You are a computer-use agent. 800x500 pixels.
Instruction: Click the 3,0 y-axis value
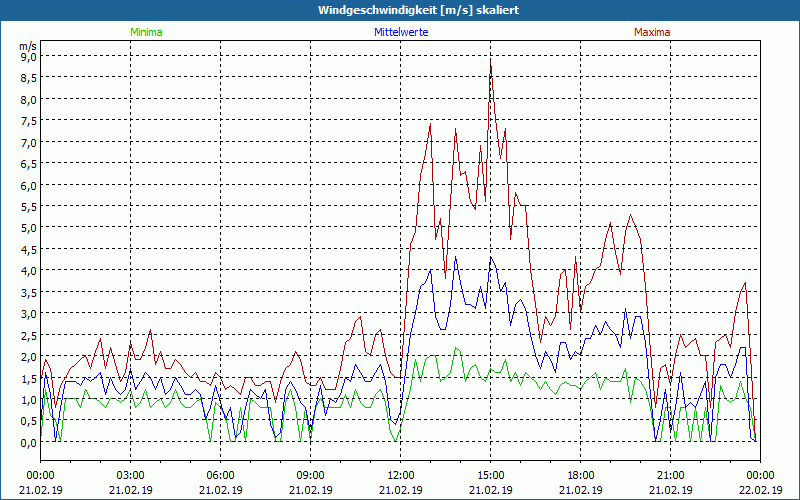(28, 314)
